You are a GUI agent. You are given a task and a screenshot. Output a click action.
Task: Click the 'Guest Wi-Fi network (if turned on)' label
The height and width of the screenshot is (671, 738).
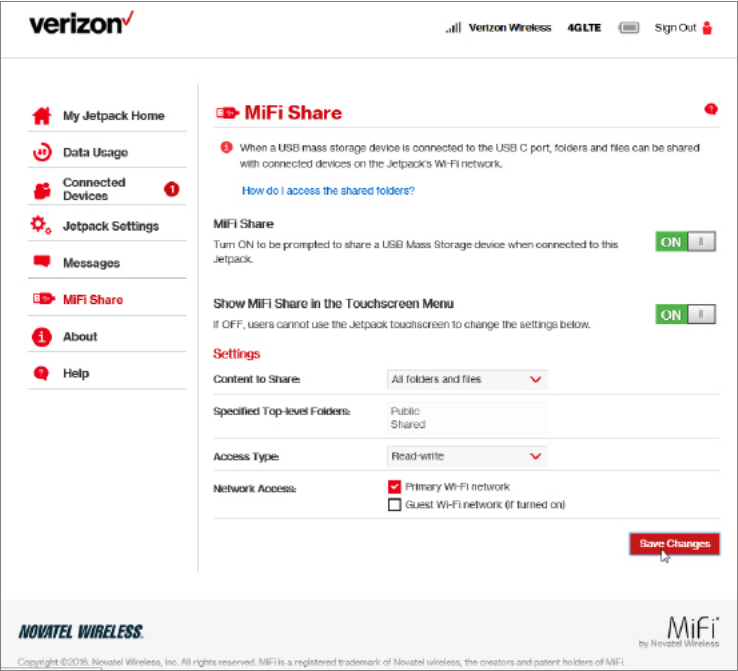pos(485,504)
